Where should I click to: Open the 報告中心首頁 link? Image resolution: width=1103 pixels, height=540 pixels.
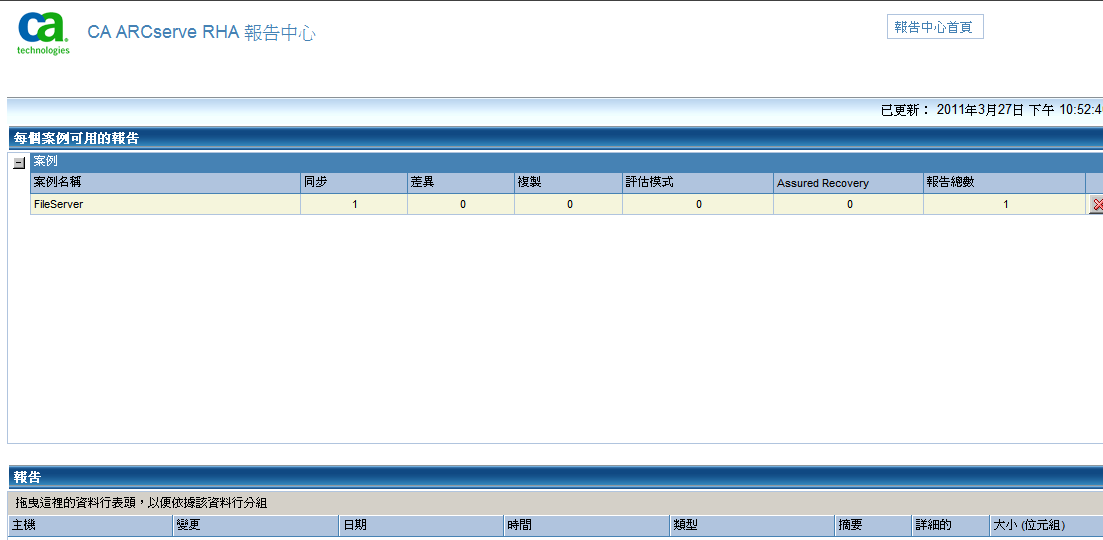coord(935,27)
